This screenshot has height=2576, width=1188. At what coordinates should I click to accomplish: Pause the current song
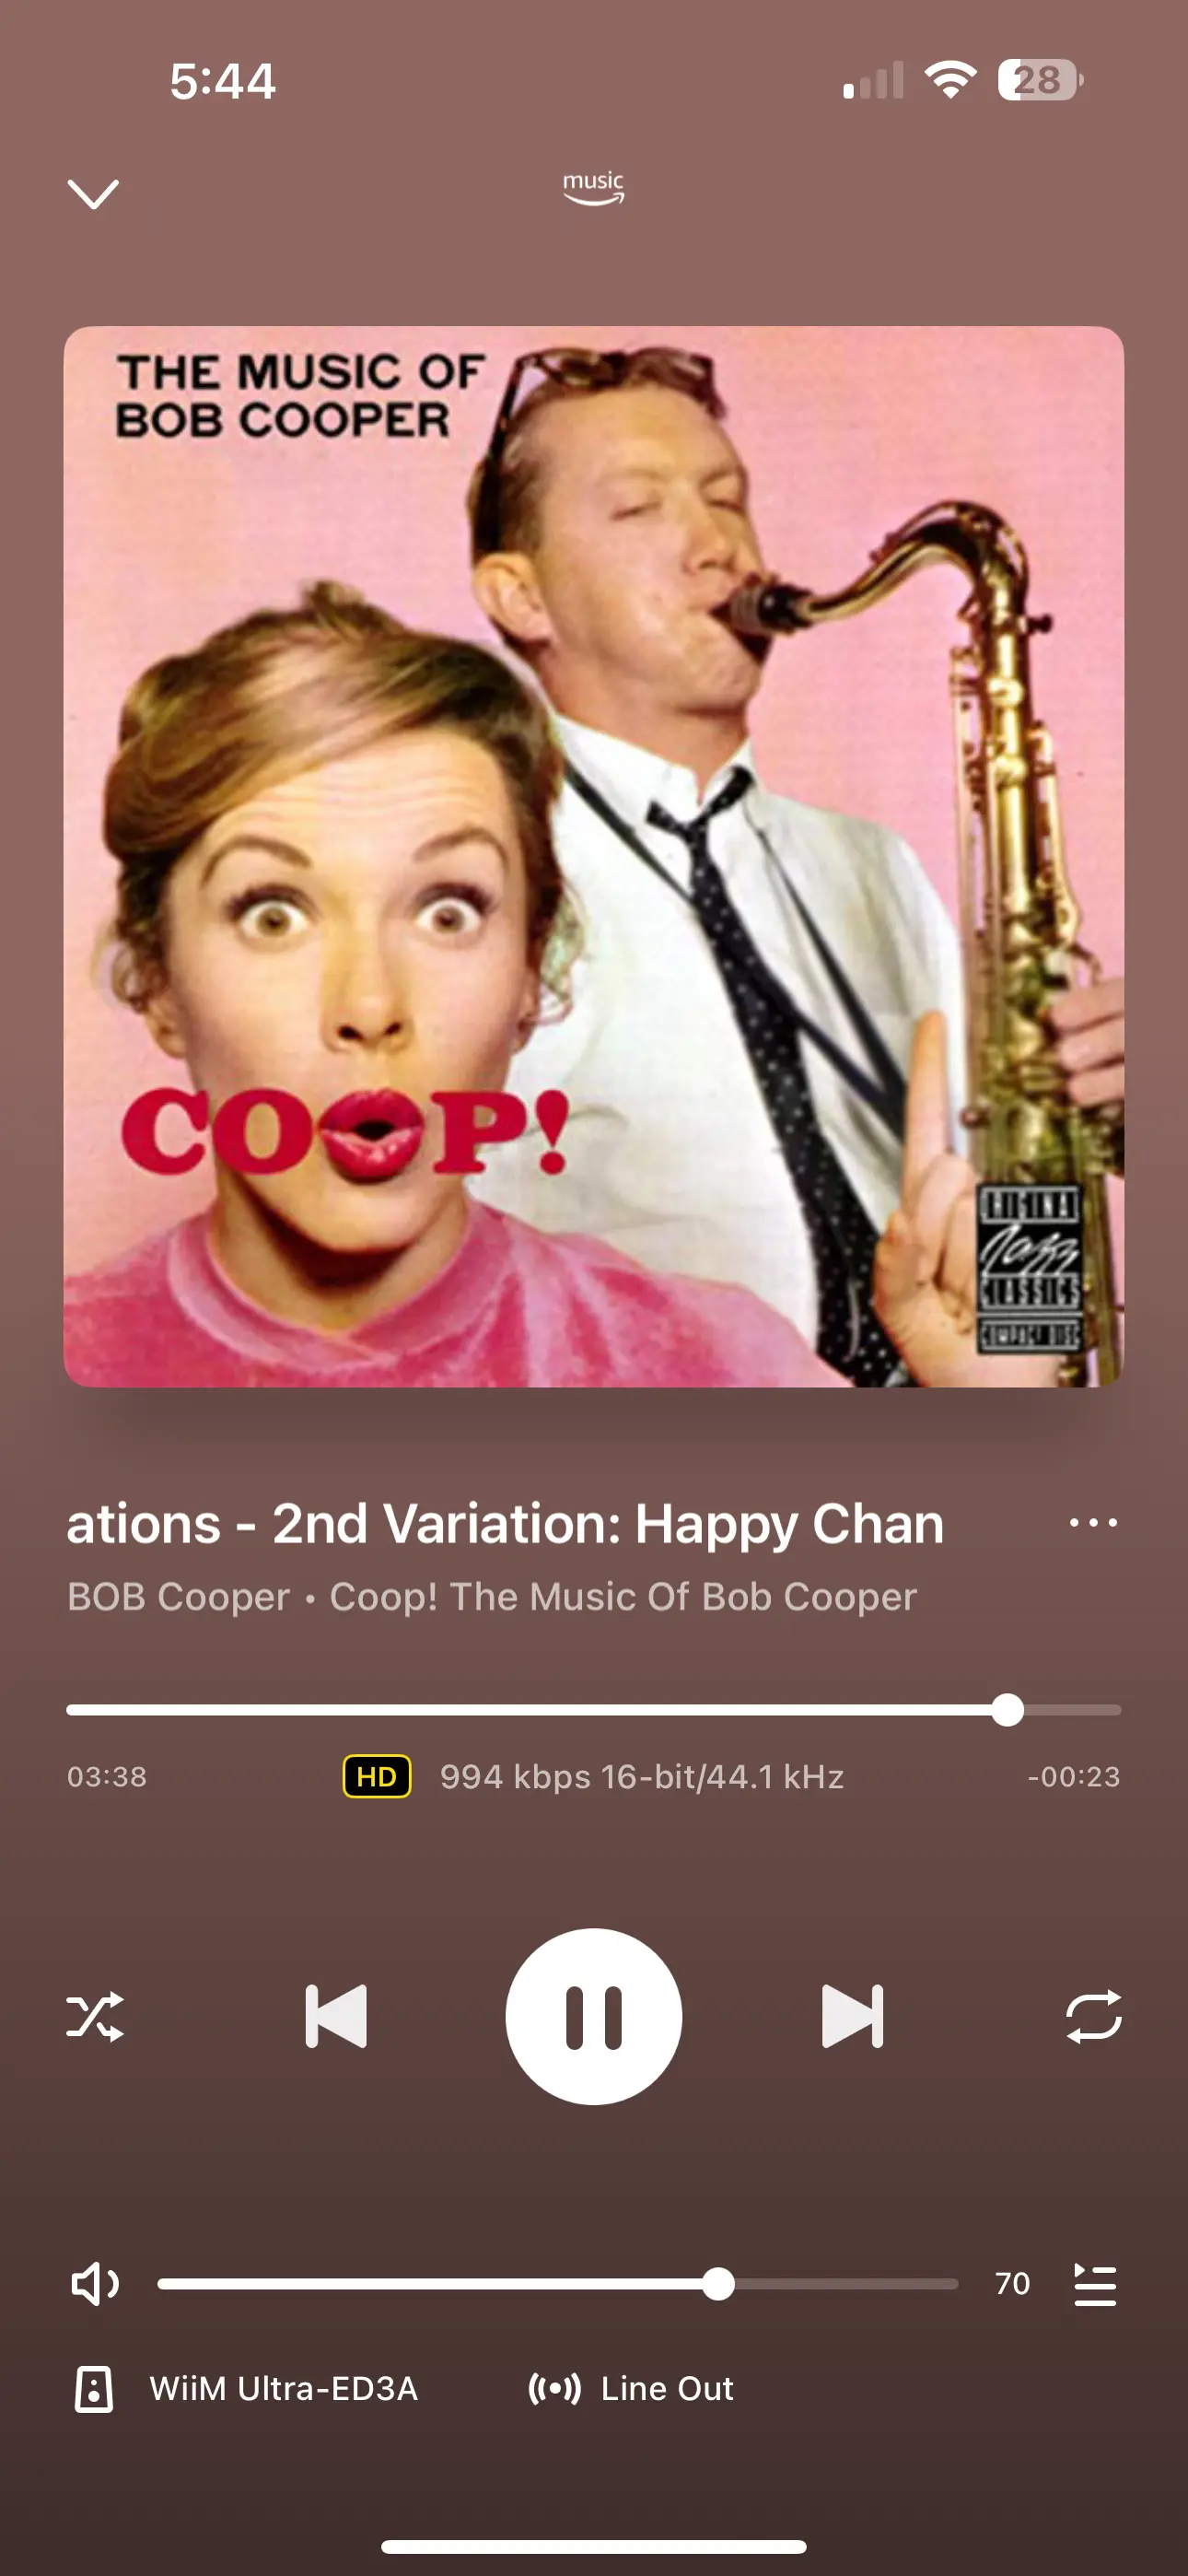pyautogui.click(x=594, y=2016)
